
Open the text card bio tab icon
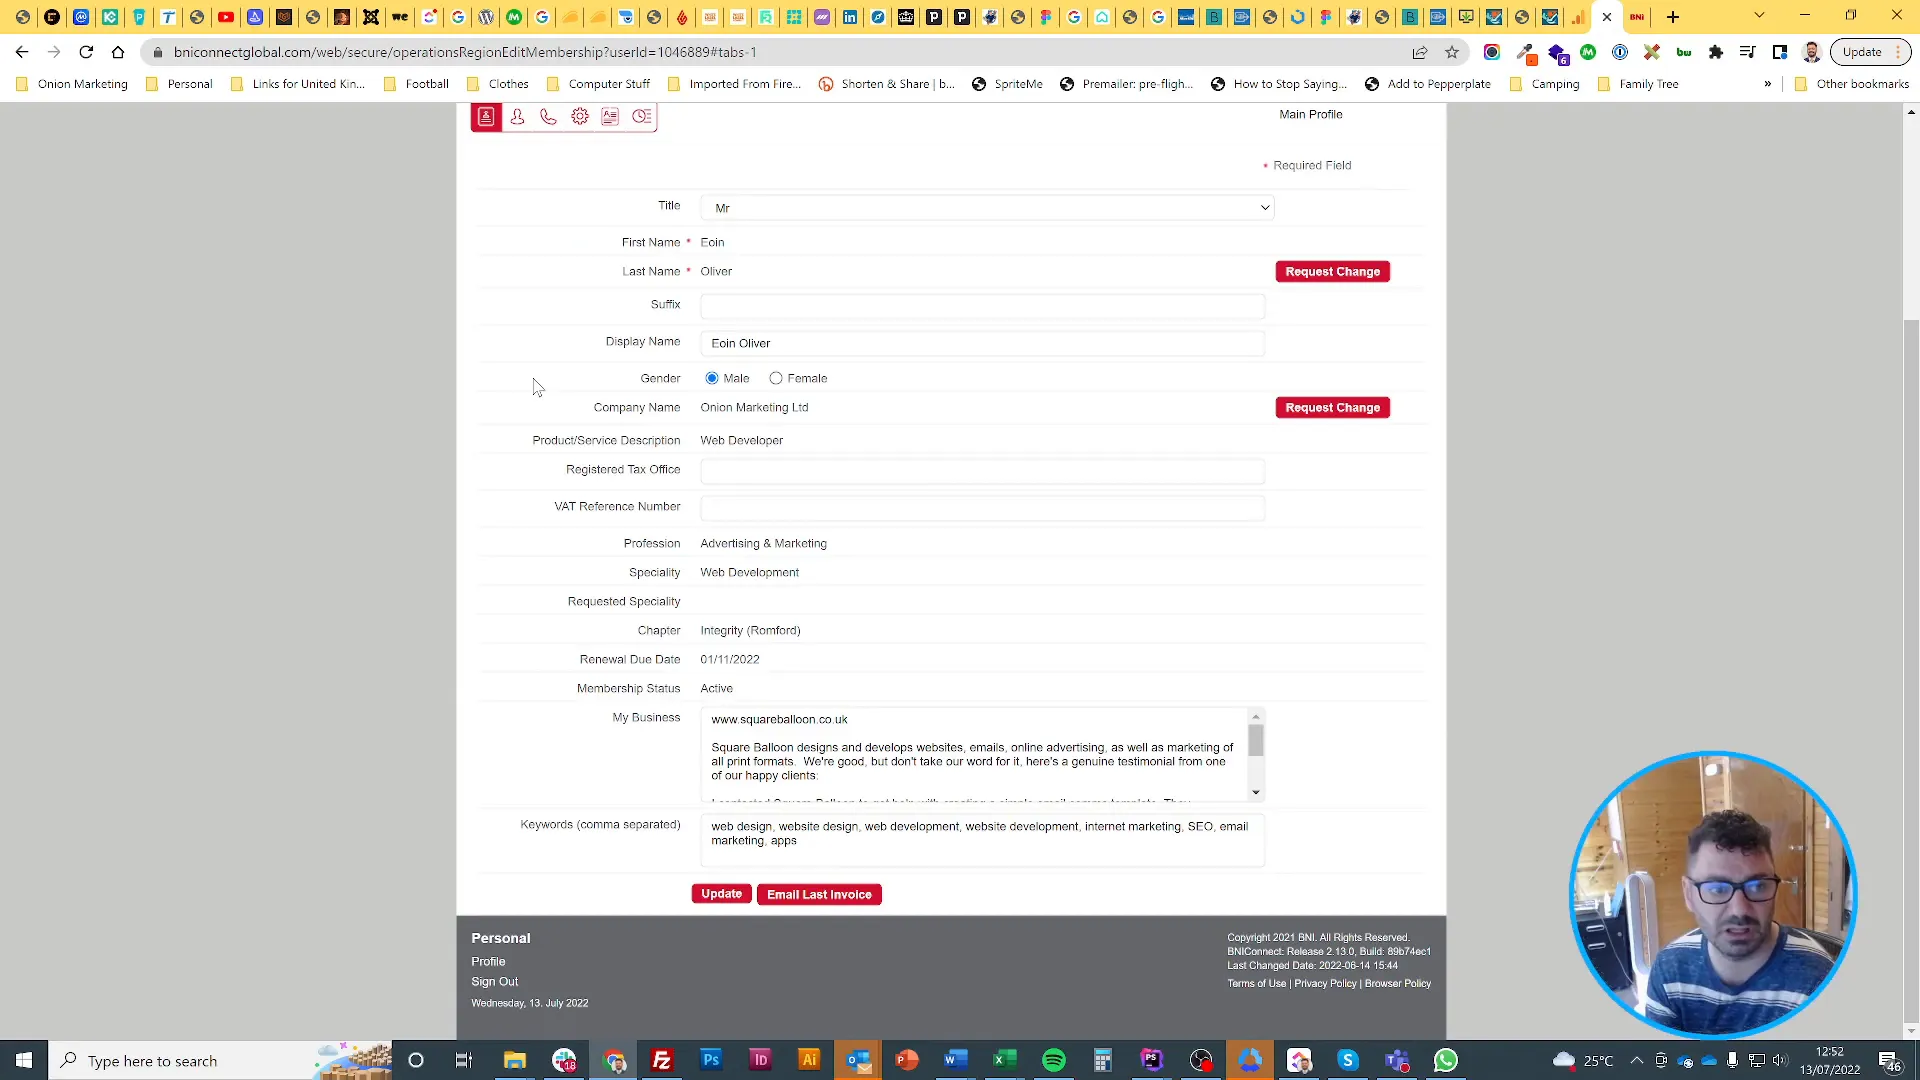point(610,117)
